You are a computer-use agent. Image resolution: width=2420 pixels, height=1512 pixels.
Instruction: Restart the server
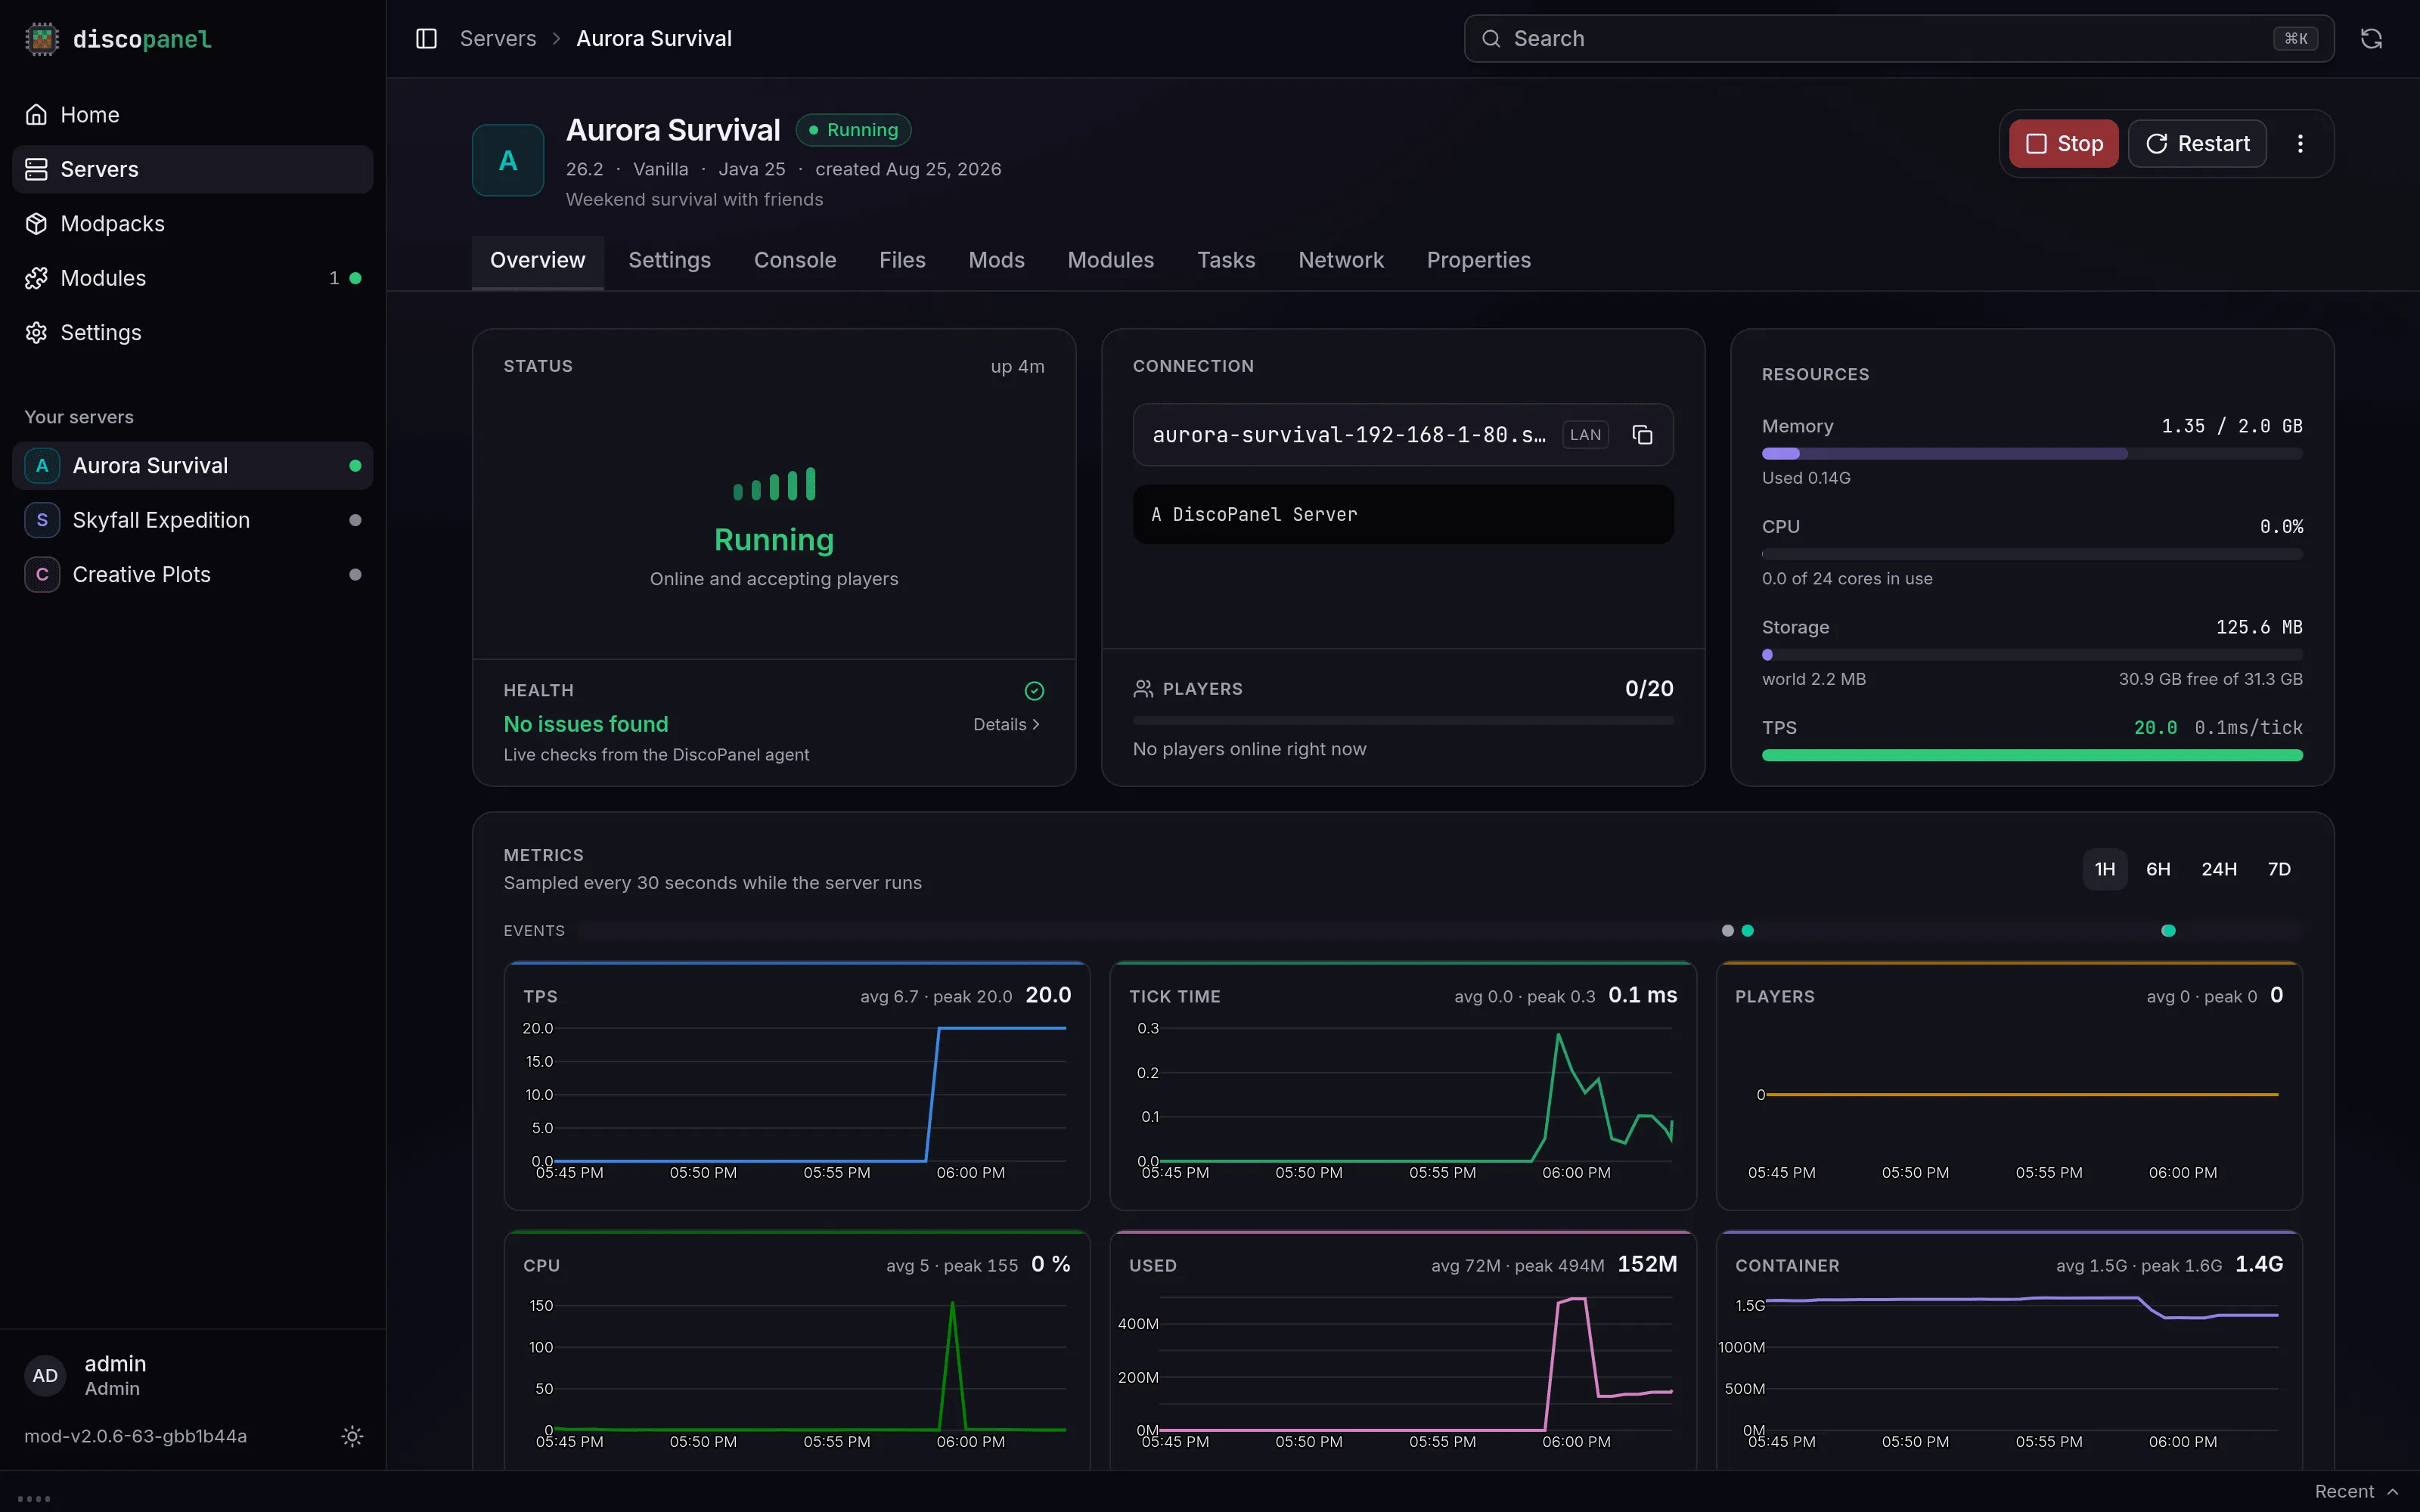click(x=2197, y=144)
